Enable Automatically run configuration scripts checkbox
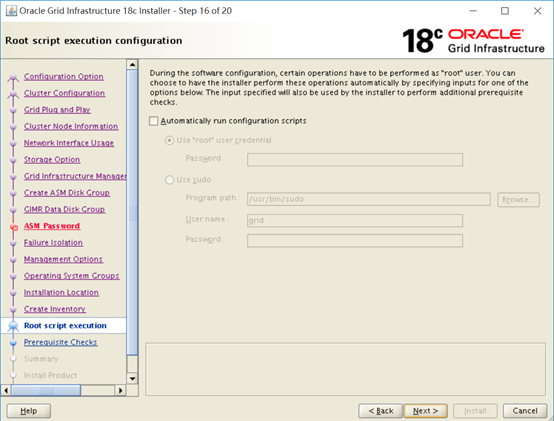The height and width of the screenshot is (421, 554). (x=153, y=121)
